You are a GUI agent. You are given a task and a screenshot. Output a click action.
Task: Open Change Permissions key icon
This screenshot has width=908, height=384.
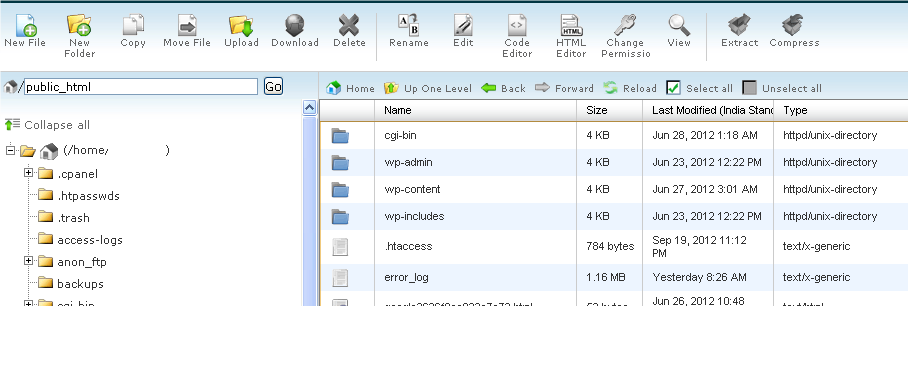[625, 25]
